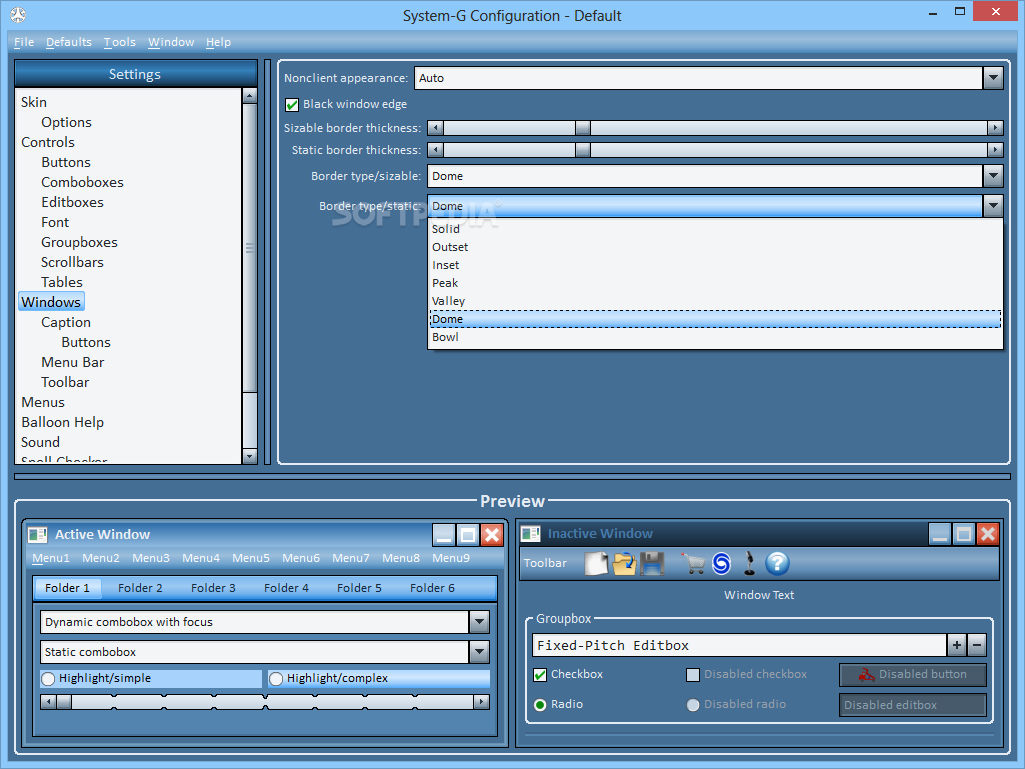Screen dimensions: 1025x769
Task: Open the Static combobox arrow
Action: pos(479,652)
